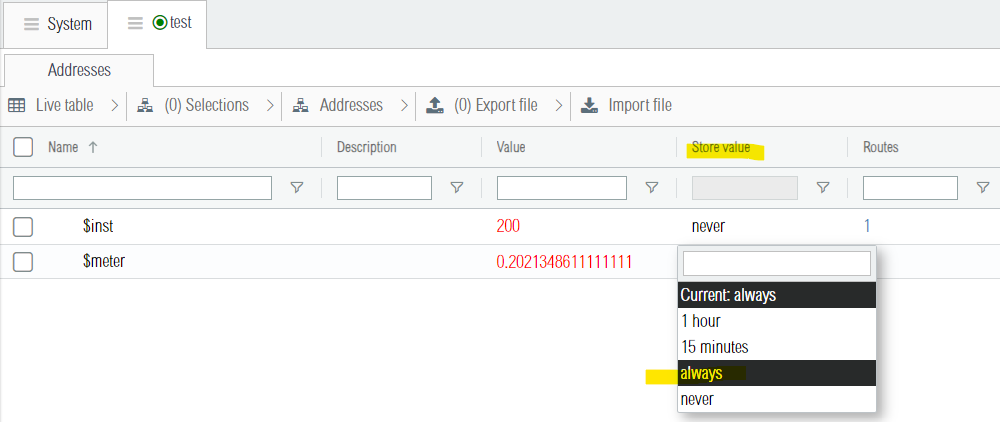
Task: Switch to the test tab
Action: pos(171,24)
